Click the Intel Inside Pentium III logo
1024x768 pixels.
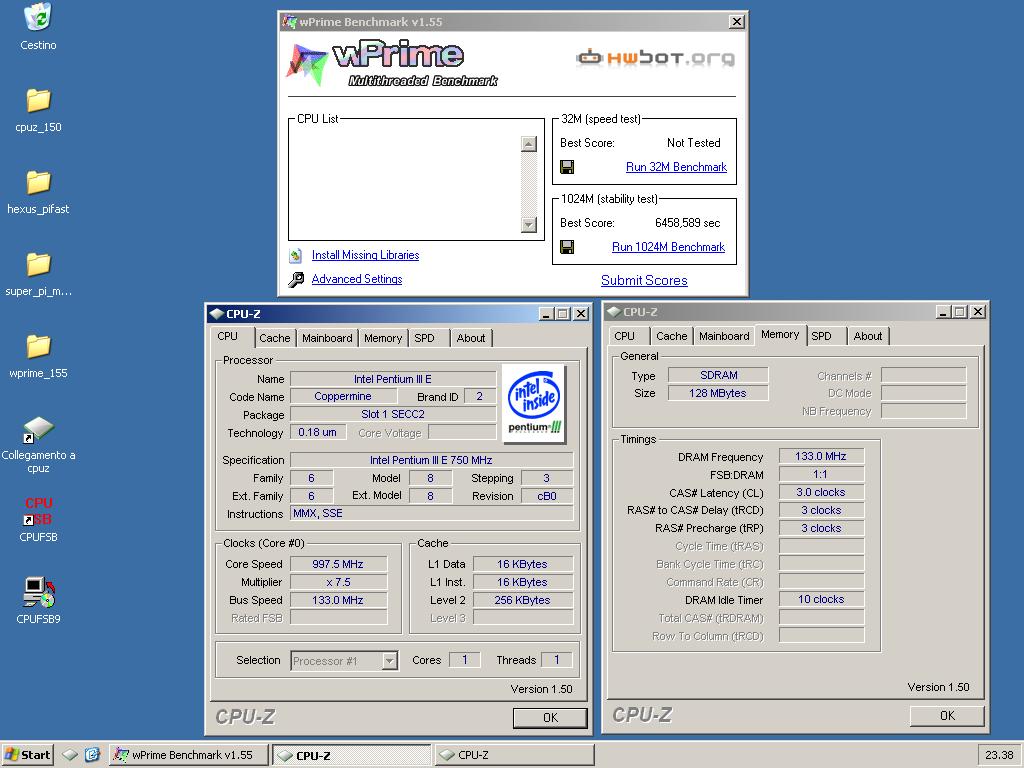534,404
